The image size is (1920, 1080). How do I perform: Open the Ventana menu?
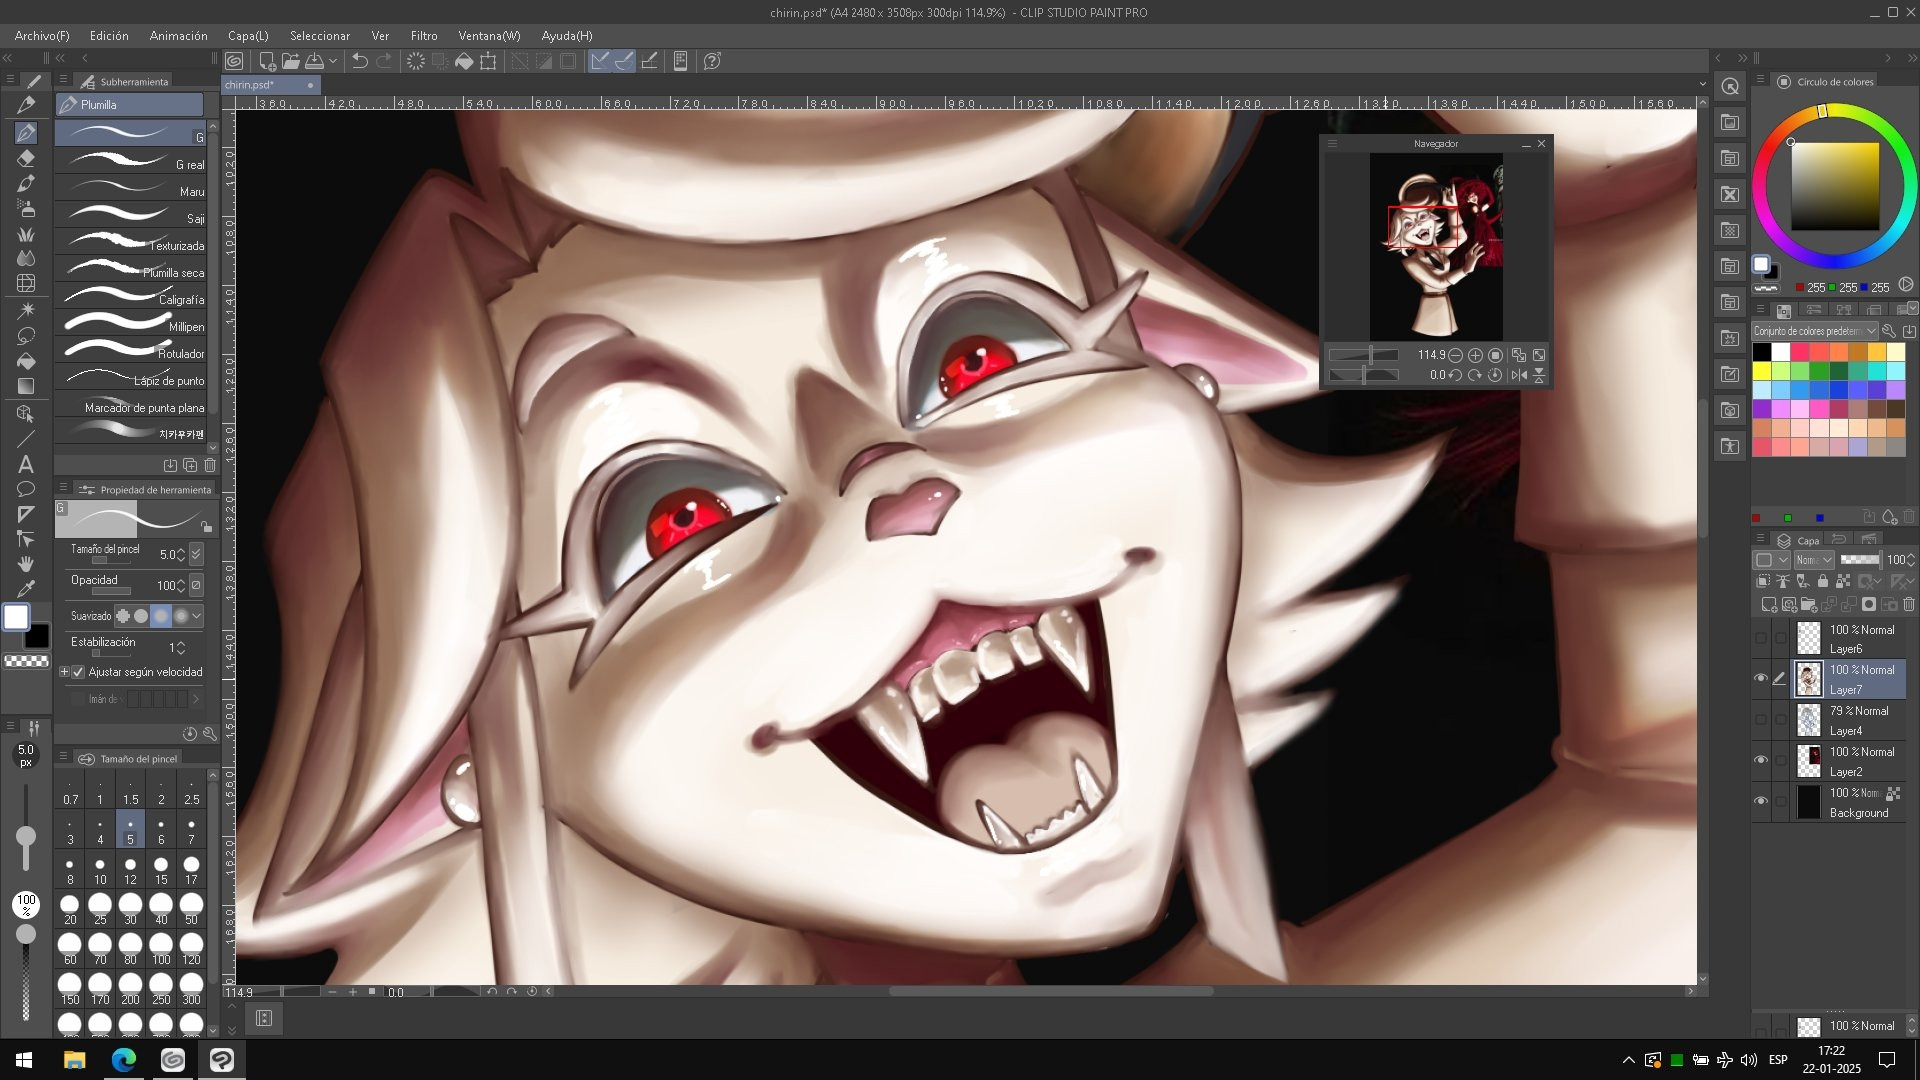[489, 35]
